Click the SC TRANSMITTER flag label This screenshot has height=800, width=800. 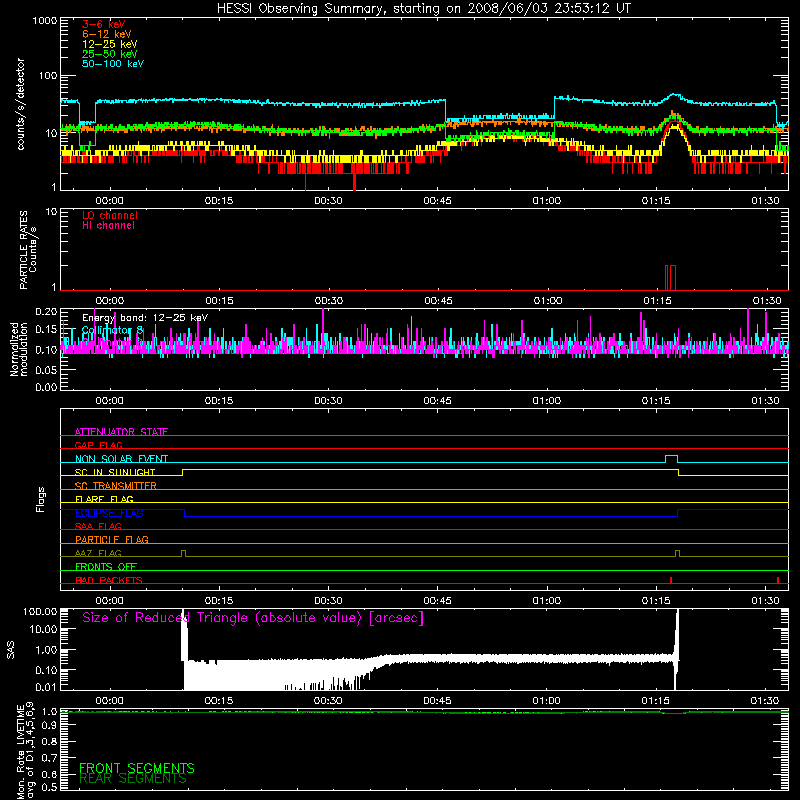(116, 486)
